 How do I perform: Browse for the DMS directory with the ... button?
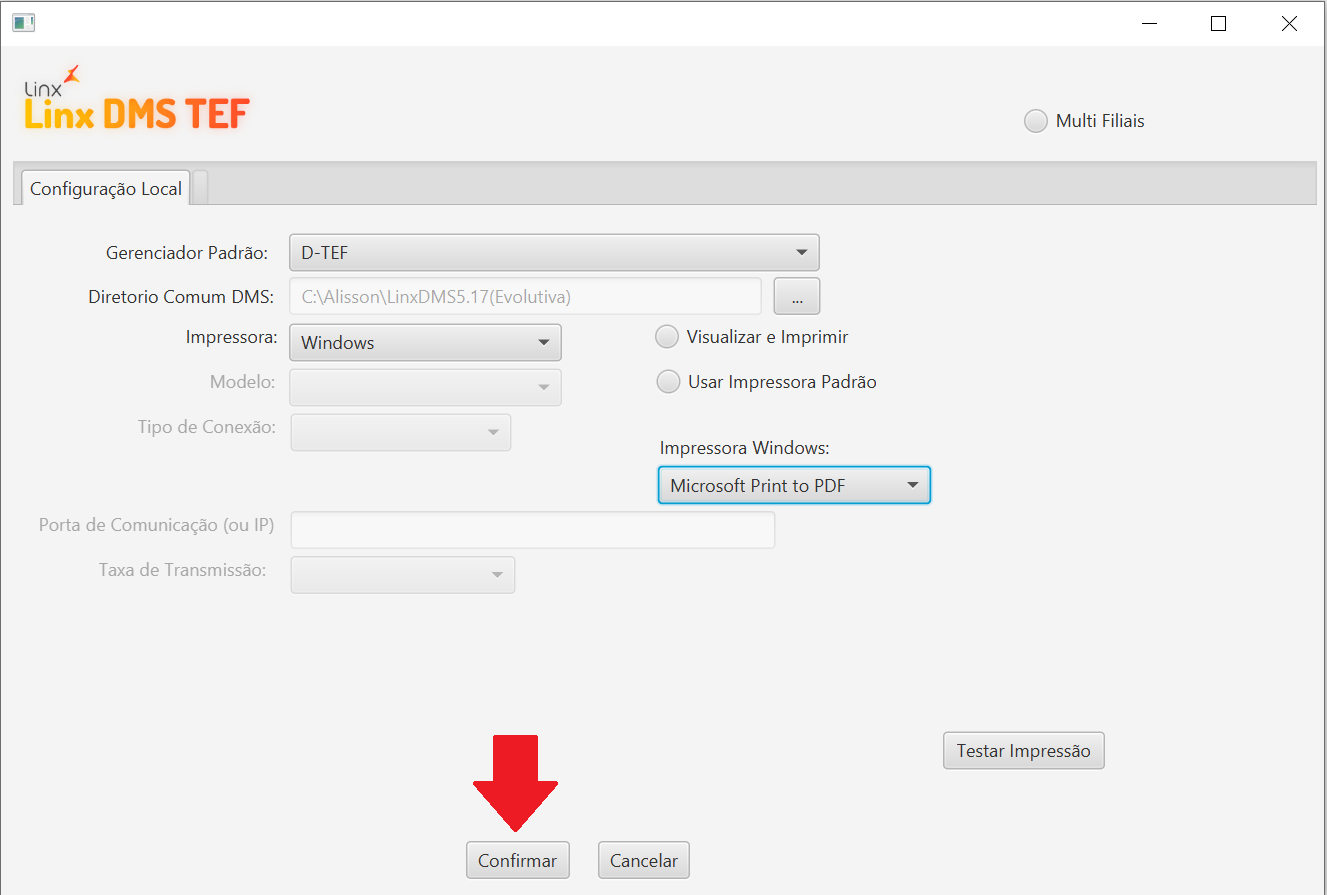[797, 296]
